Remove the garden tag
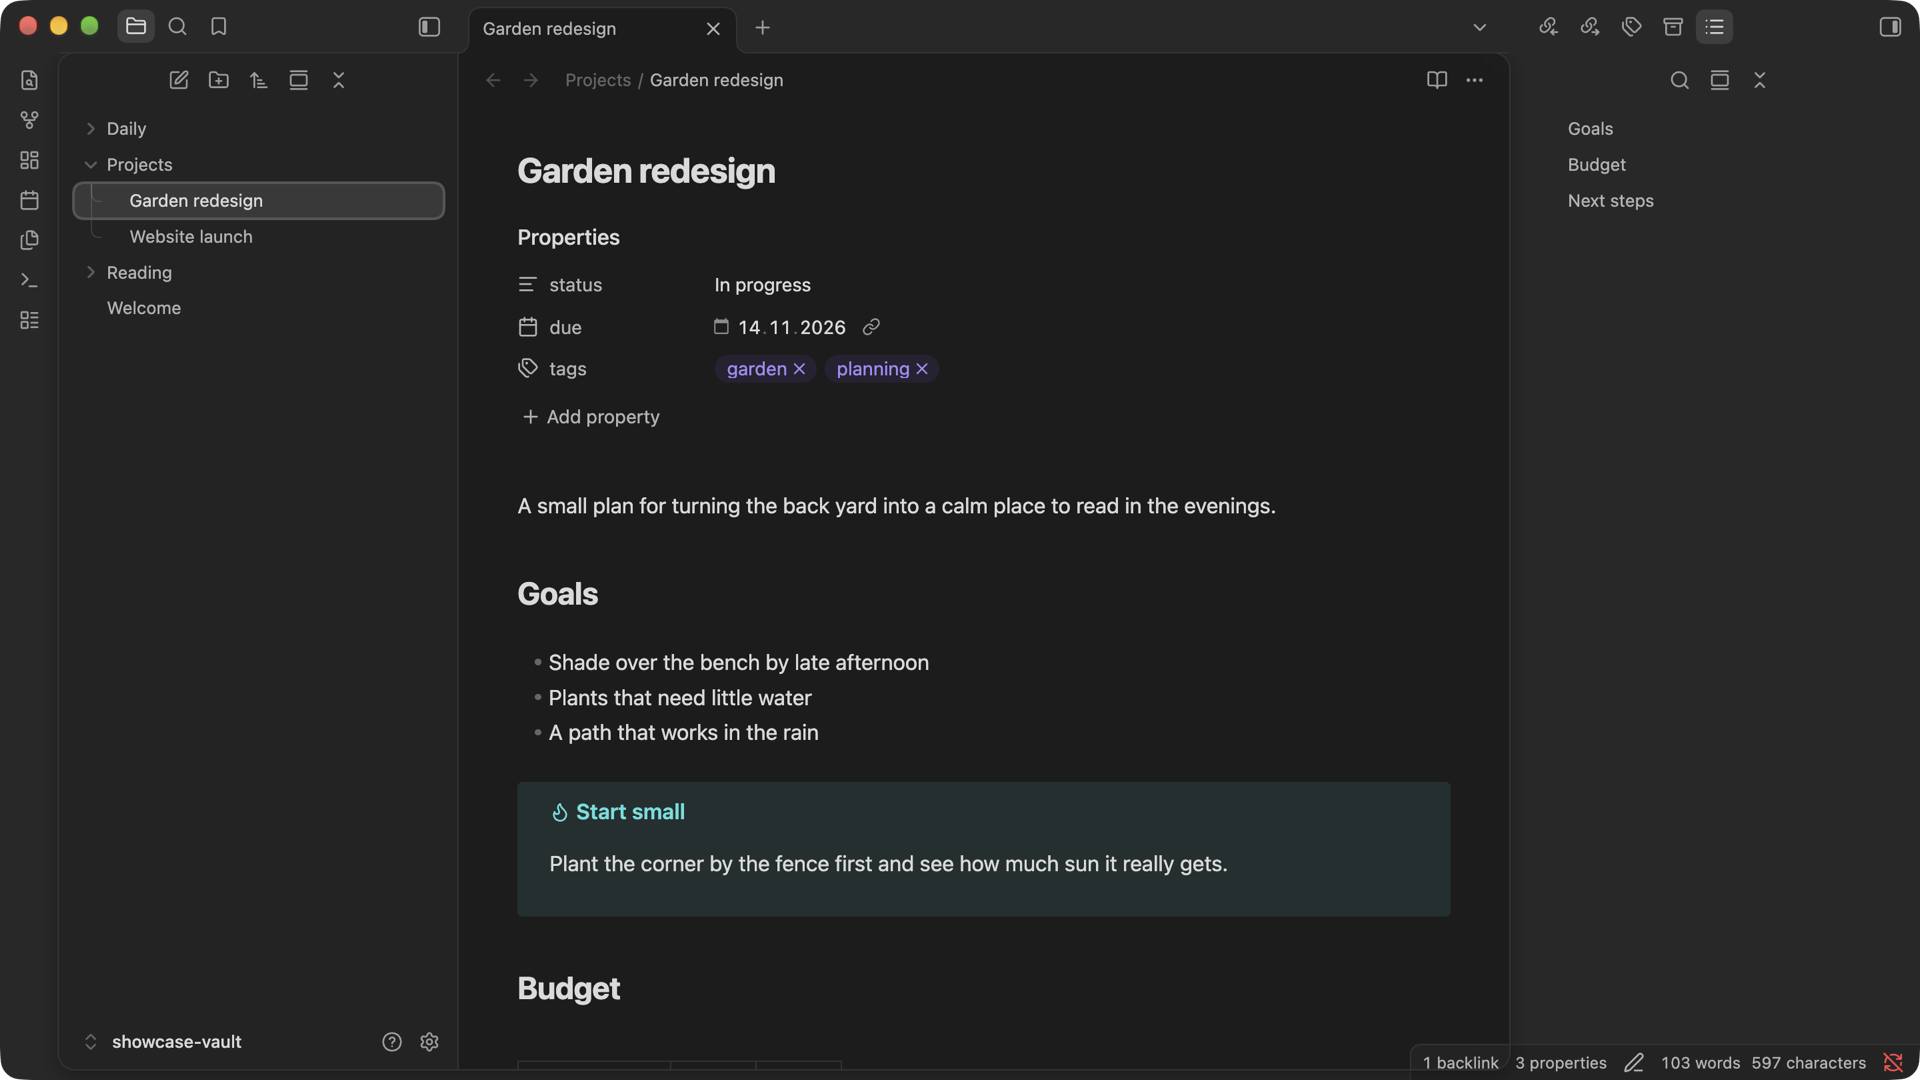 pos(799,369)
